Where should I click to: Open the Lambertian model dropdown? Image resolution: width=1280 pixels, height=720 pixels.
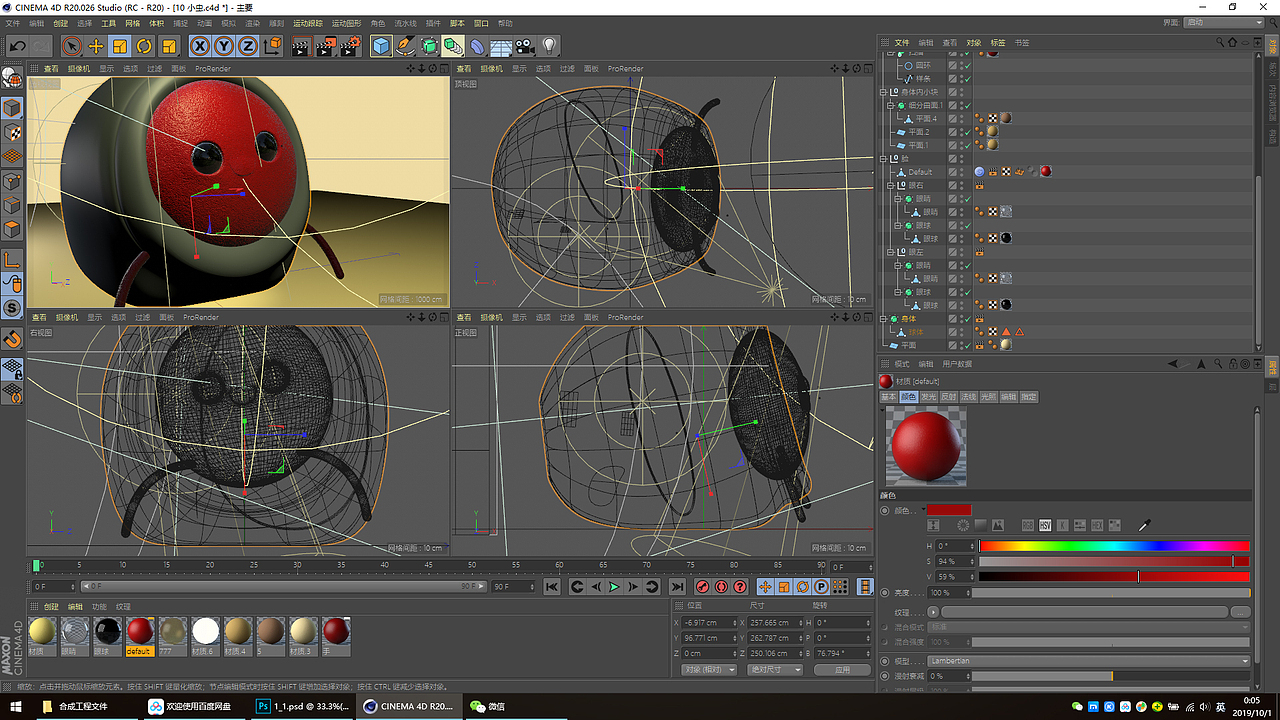pyautogui.click(x=1088, y=661)
